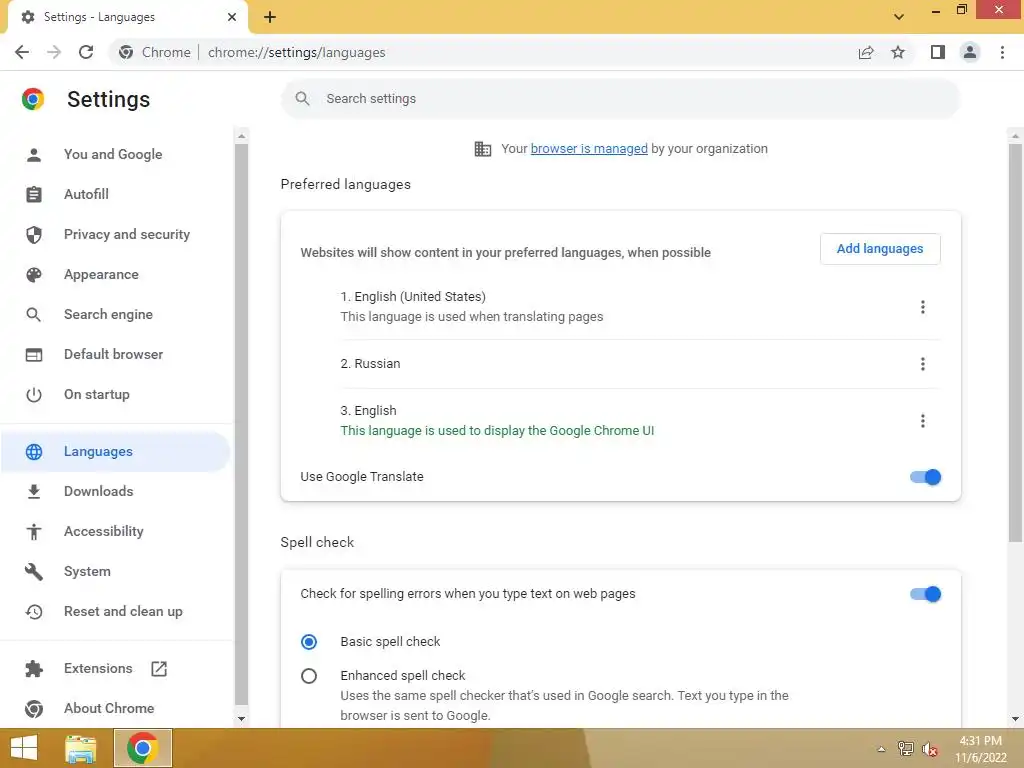Click main page scrollbar up arrow
Viewport: 1024px width, 768px height.
(x=1015, y=136)
